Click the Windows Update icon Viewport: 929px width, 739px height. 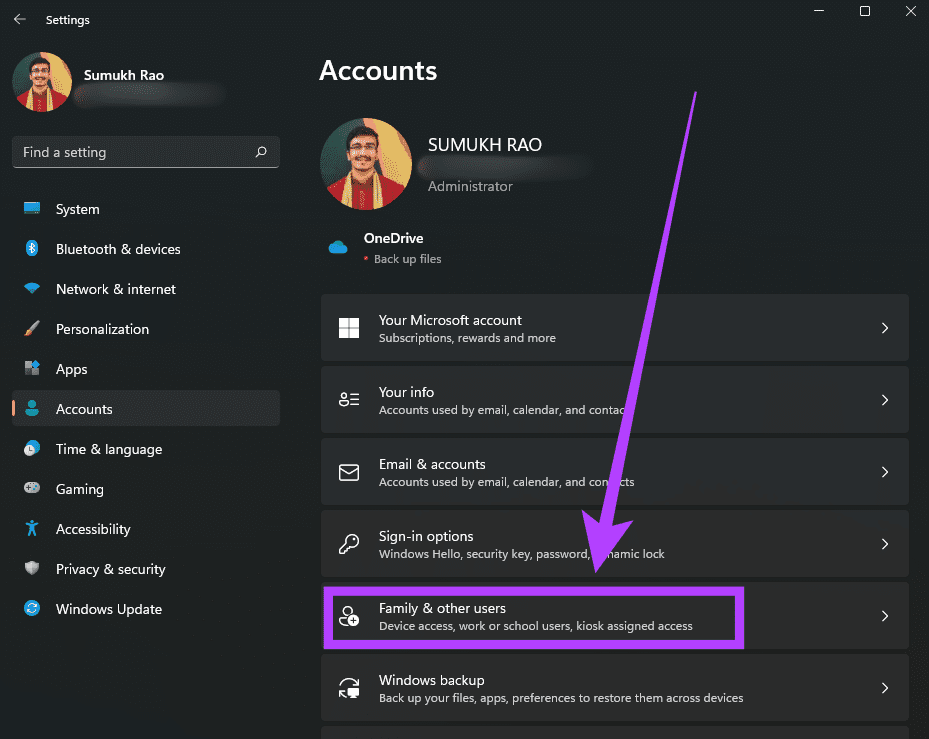pos(30,609)
